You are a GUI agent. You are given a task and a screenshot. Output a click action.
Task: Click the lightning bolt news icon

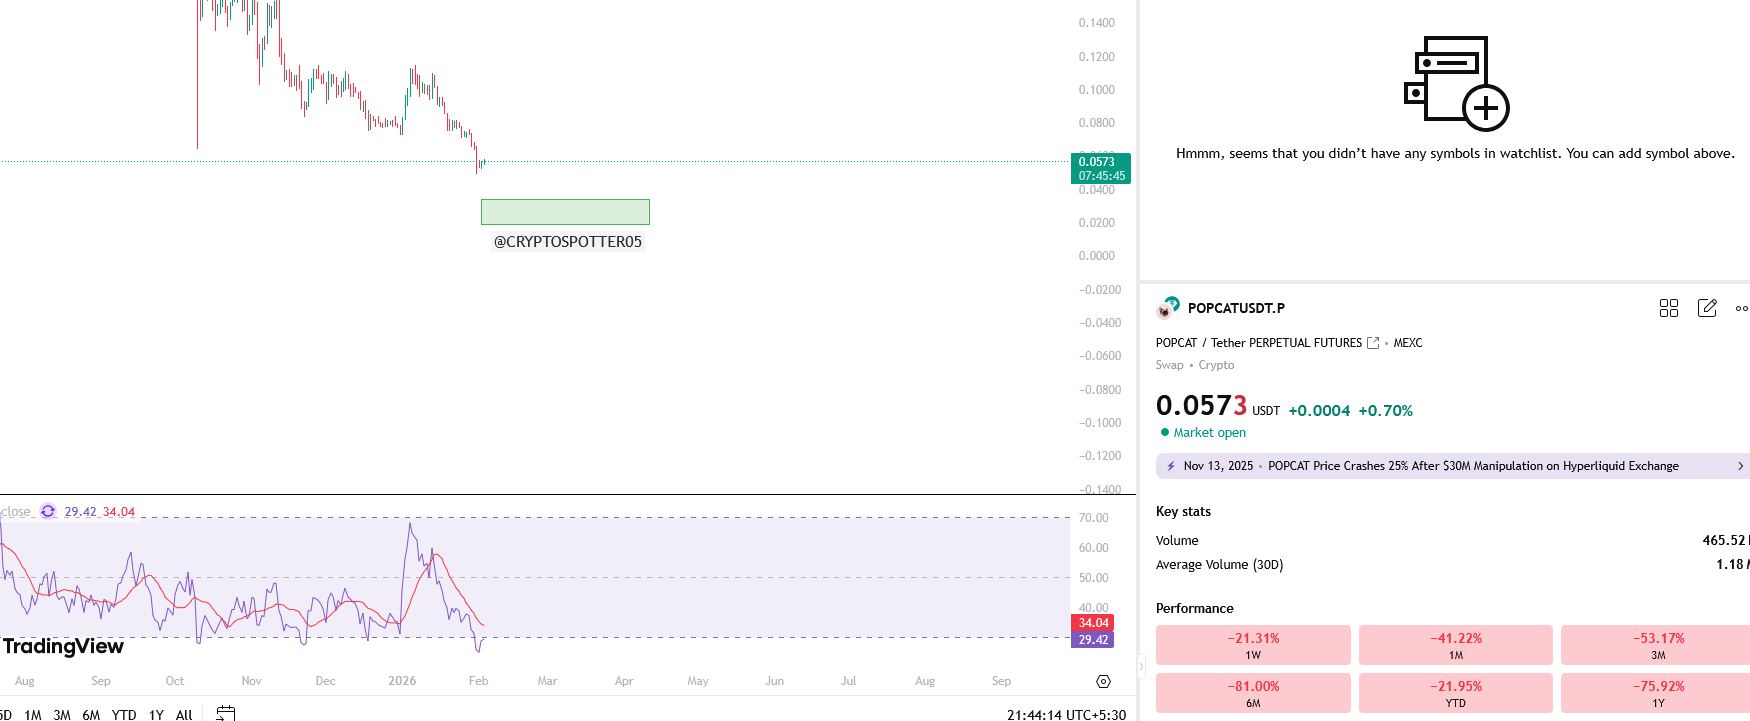pos(1171,466)
